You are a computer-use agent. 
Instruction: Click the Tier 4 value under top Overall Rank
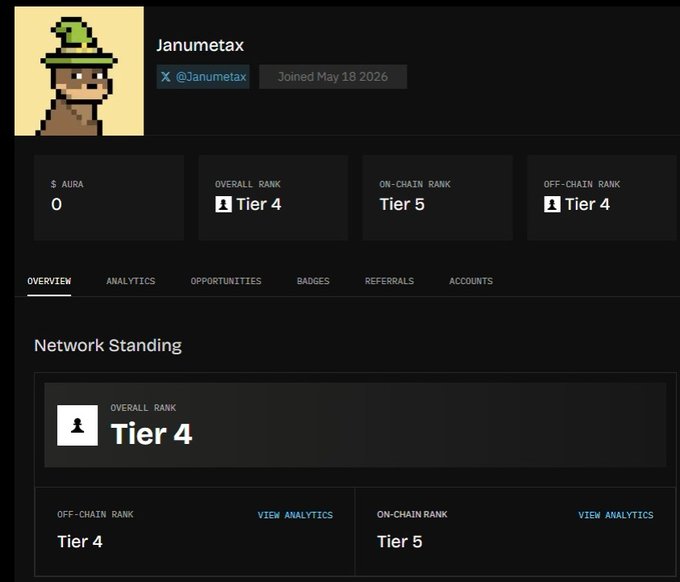258,204
